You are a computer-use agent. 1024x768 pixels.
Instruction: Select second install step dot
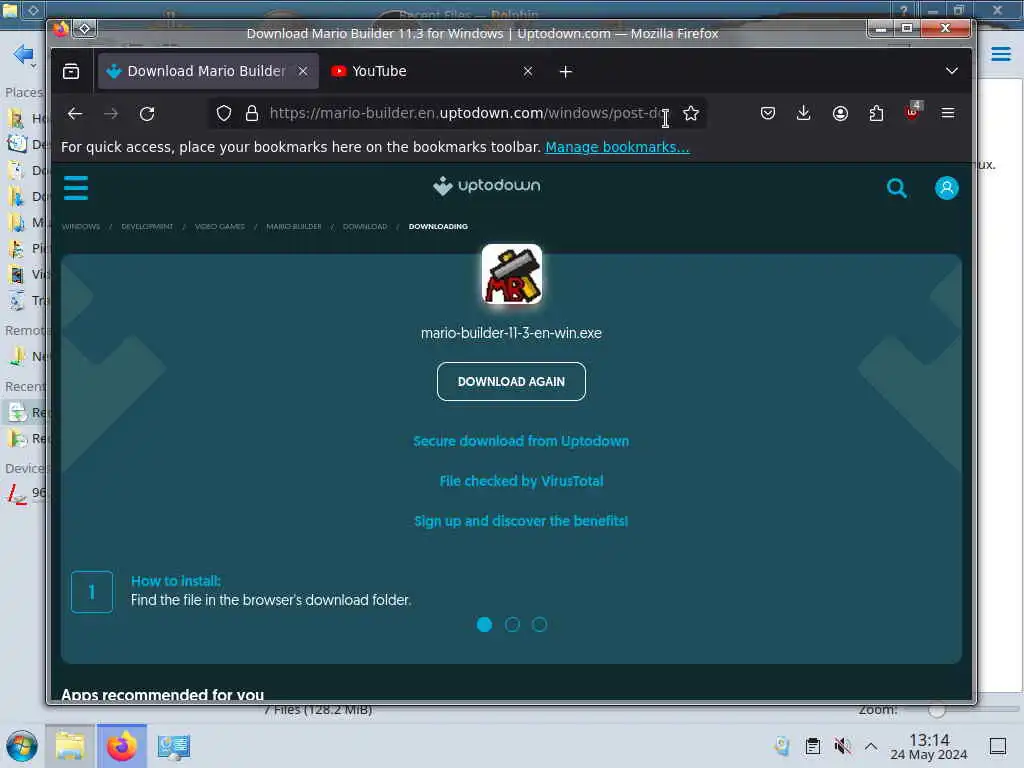pyautogui.click(x=512, y=625)
